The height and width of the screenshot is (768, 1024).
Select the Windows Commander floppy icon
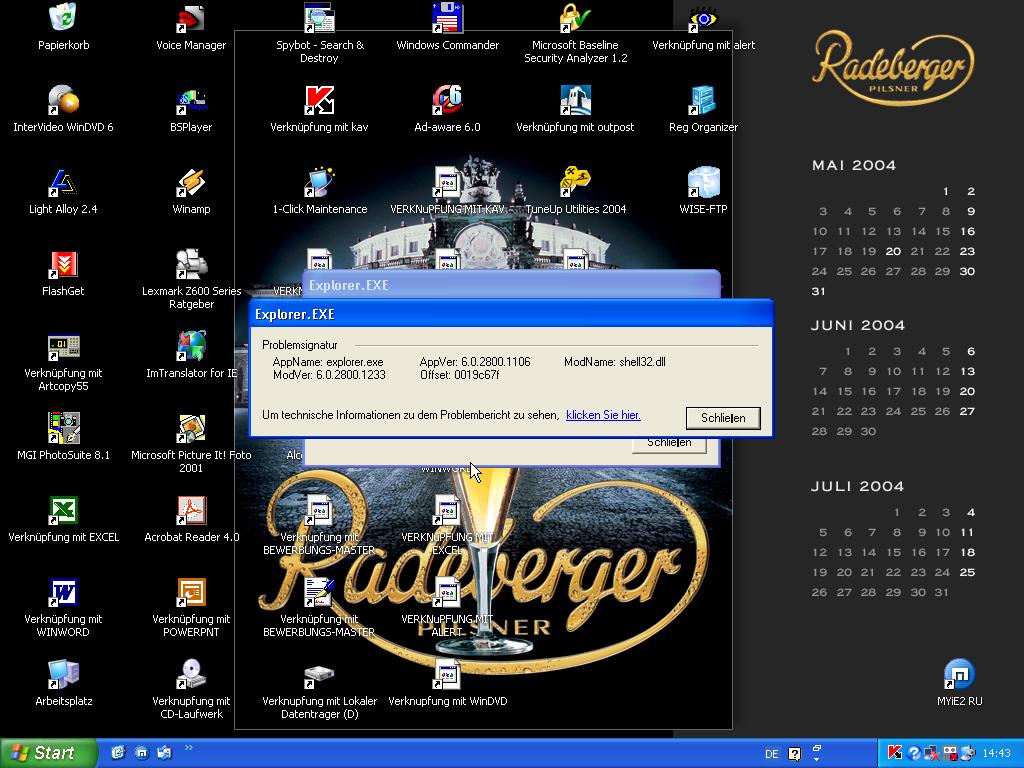tap(447, 18)
